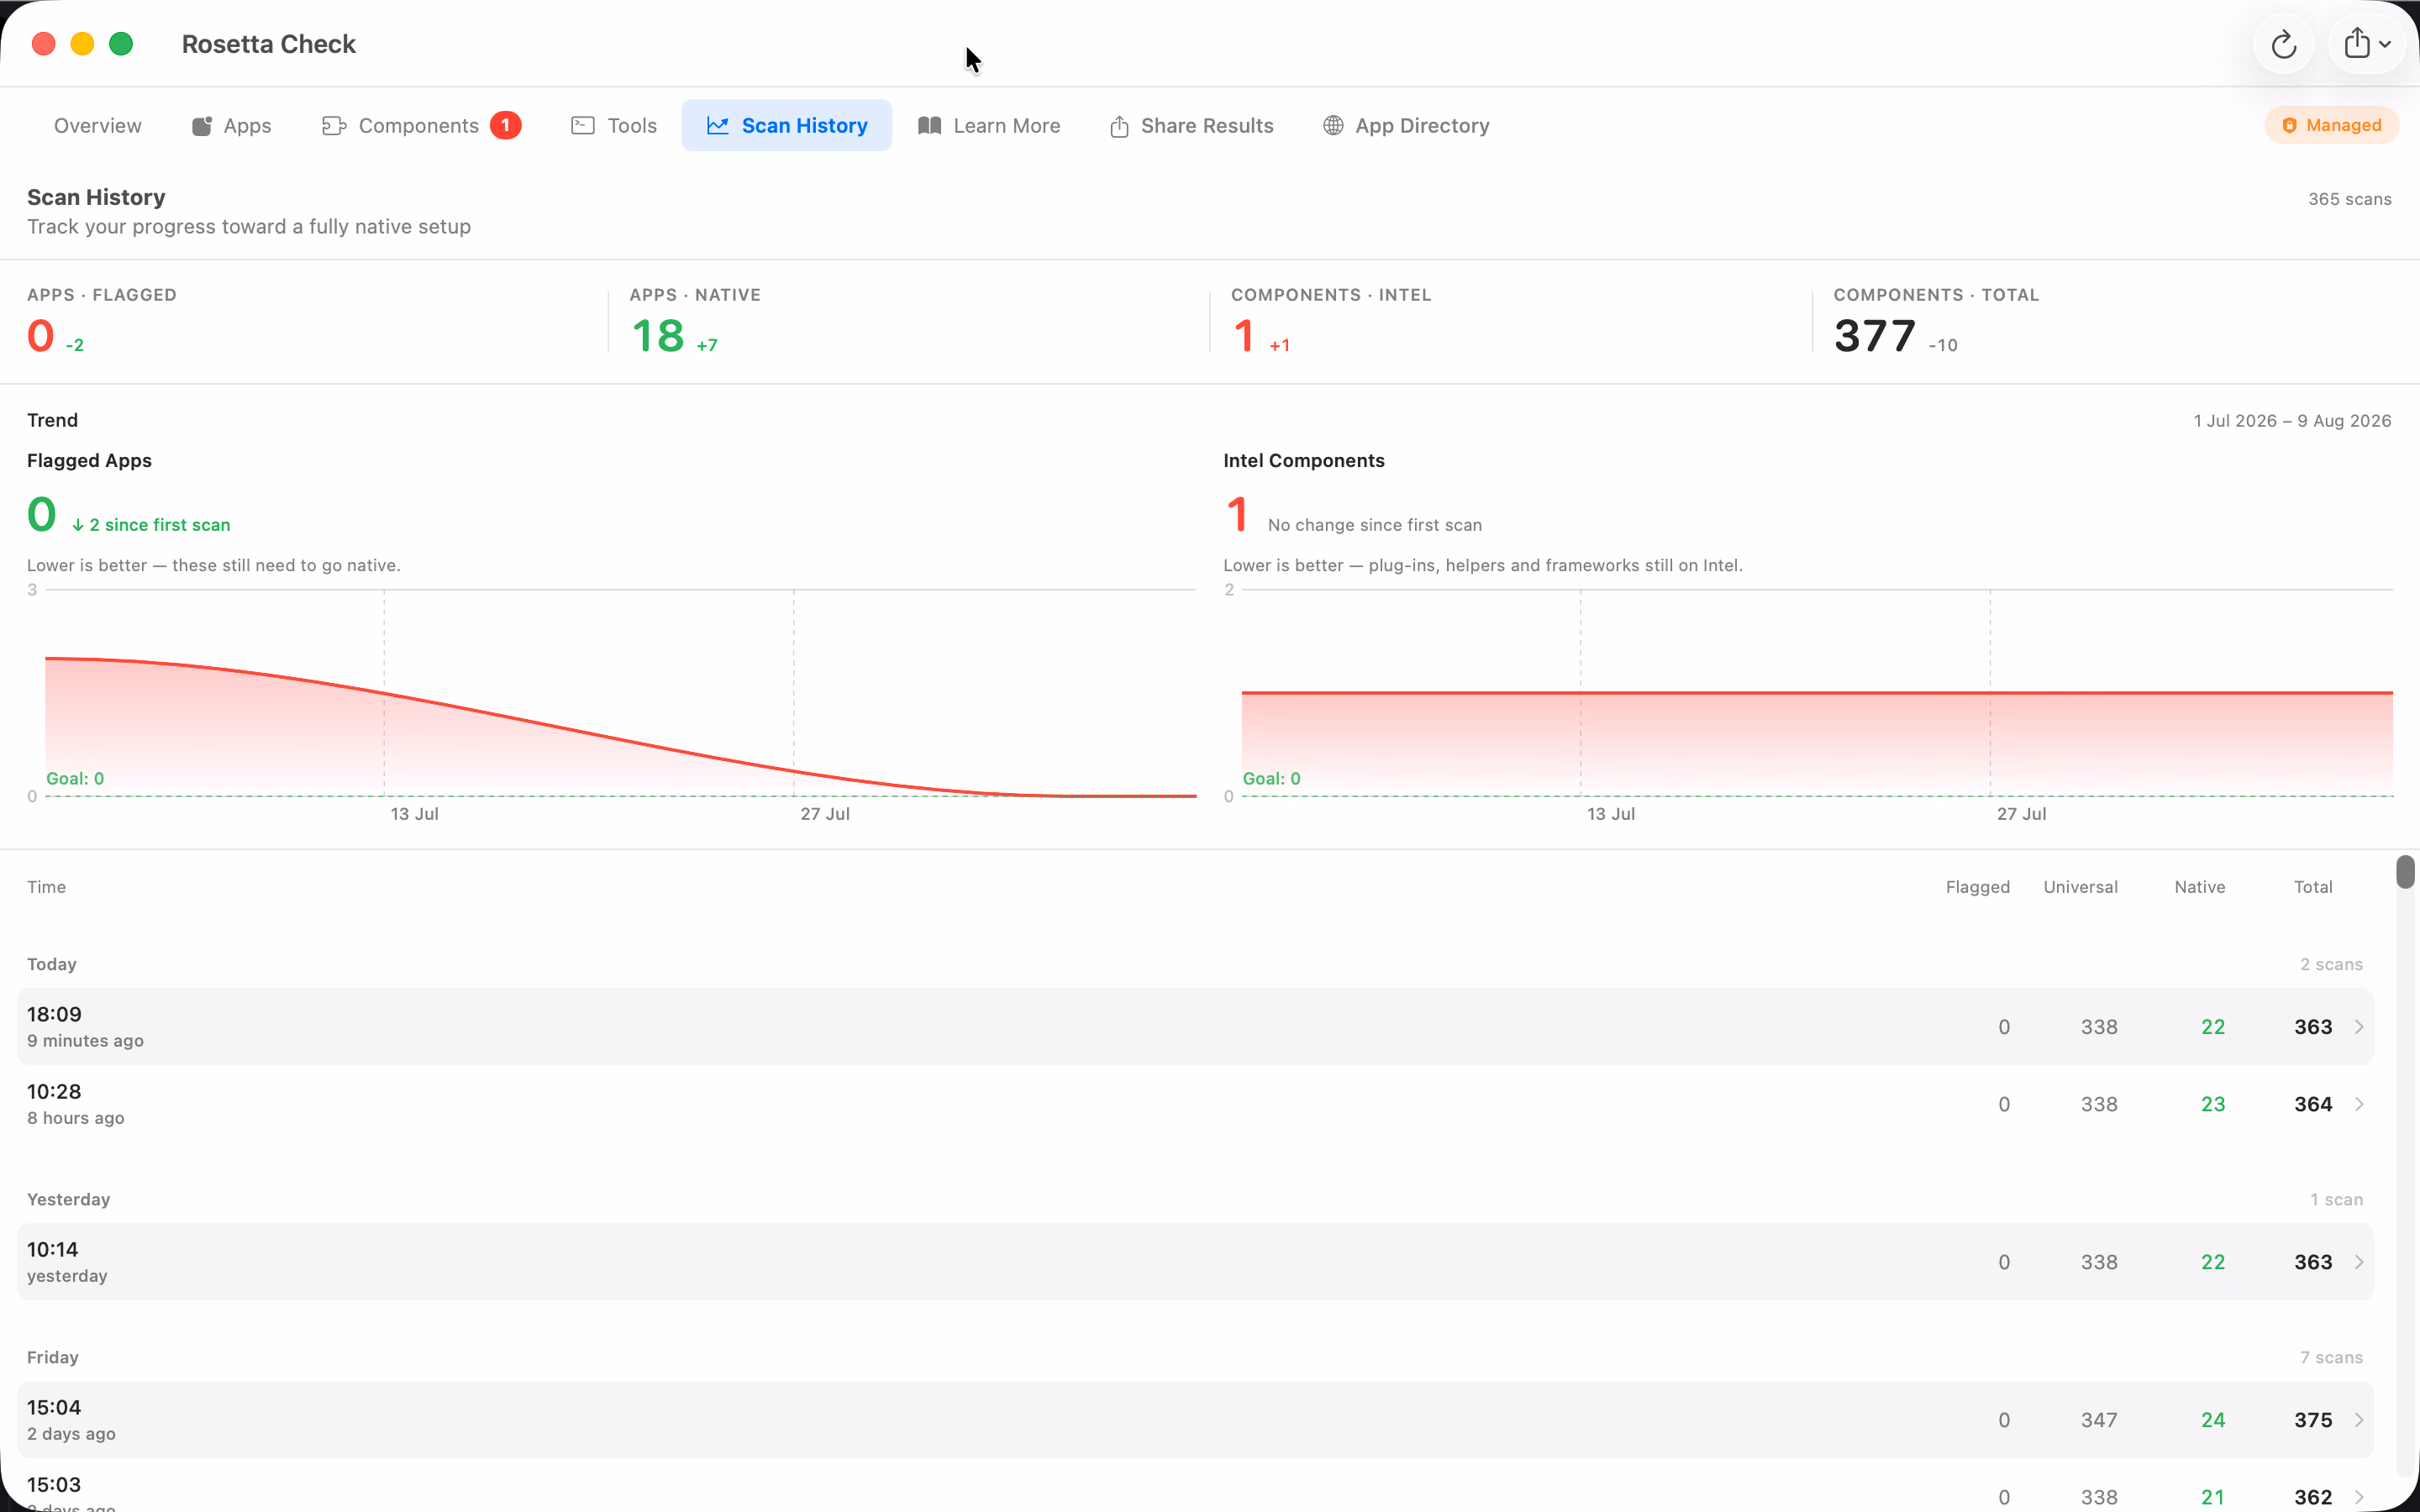The image size is (2420, 1512).
Task: Click the Today group header
Action: point(52,964)
